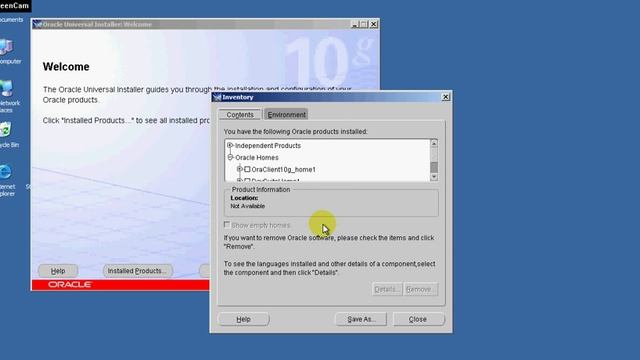Click the Details button in Inventory

coord(387,289)
